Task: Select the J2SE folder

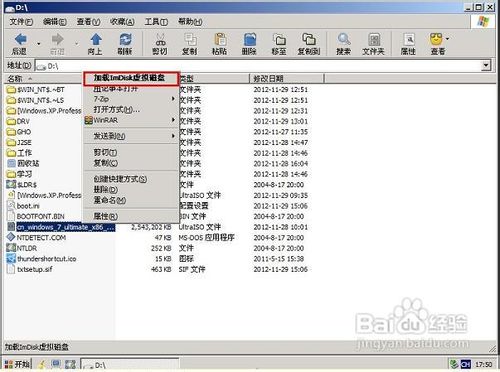Action: [x=19, y=142]
